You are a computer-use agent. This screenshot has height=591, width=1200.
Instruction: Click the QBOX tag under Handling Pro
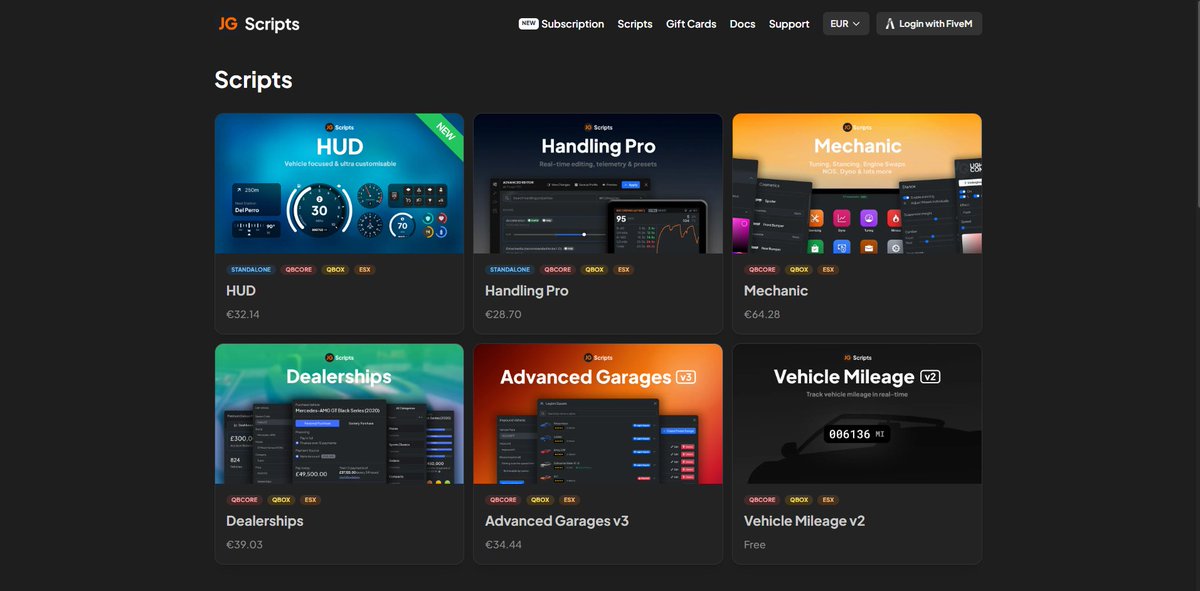pos(594,270)
